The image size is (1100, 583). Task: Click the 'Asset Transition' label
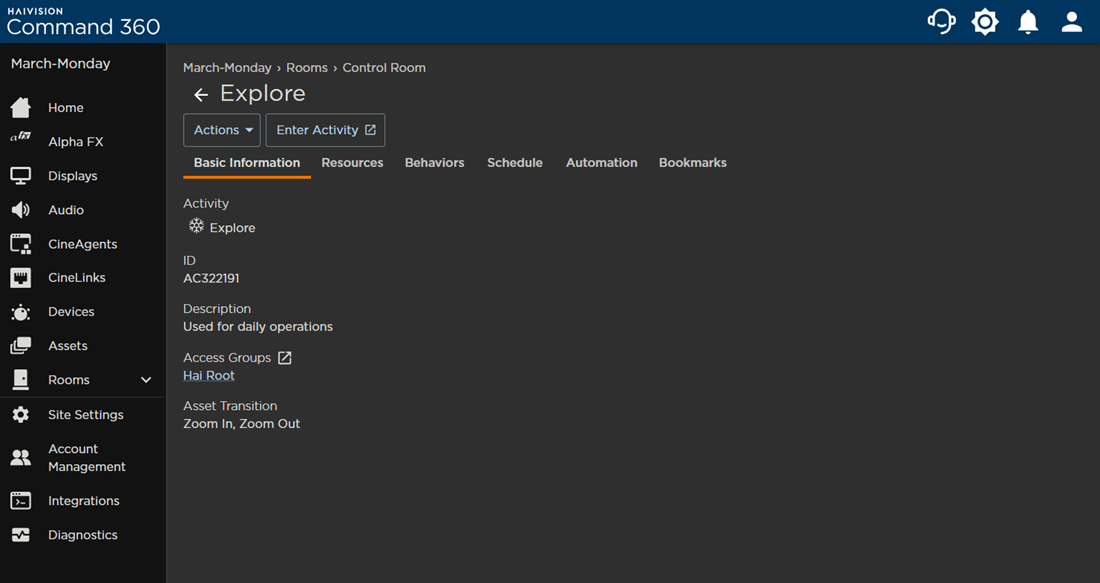pyautogui.click(x=230, y=406)
